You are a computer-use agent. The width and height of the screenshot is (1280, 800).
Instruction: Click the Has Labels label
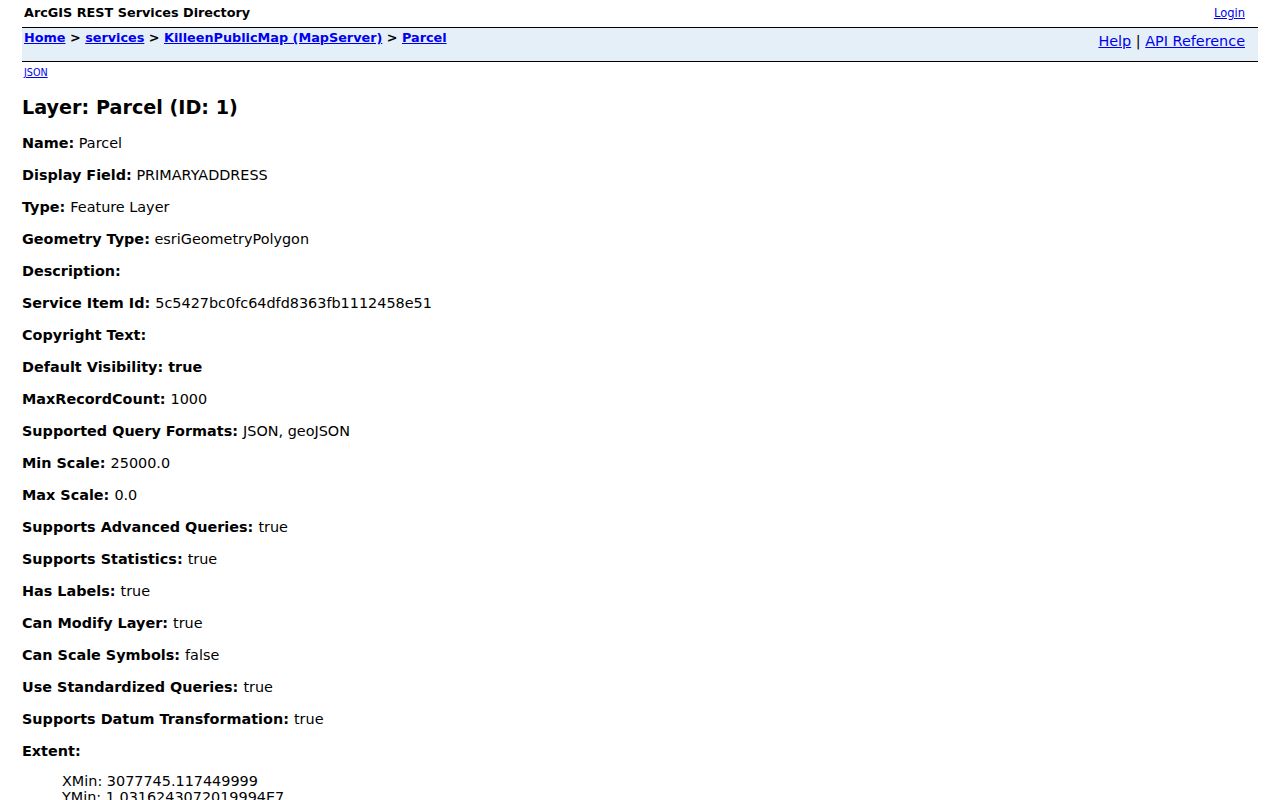pyautogui.click(x=68, y=591)
